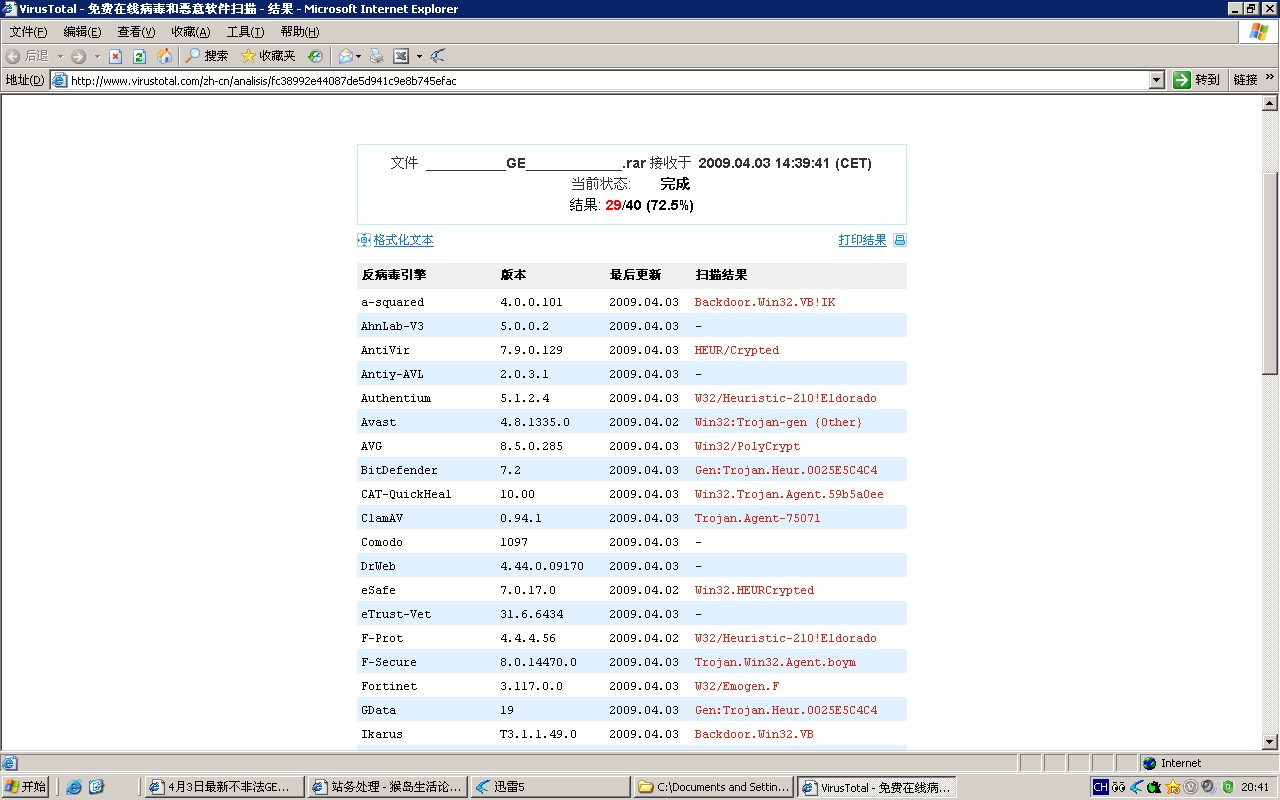The height and width of the screenshot is (800, 1280).
Task: Click the W32/Emogen.F Fortinet result
Action: click(737, 686)
